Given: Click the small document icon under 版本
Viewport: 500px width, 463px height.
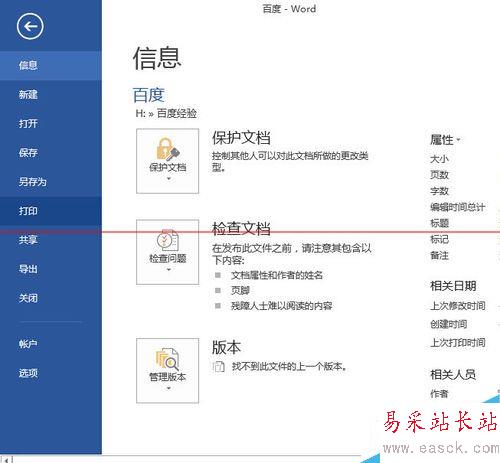Looking at the screenshot, I should coord(218,367).
